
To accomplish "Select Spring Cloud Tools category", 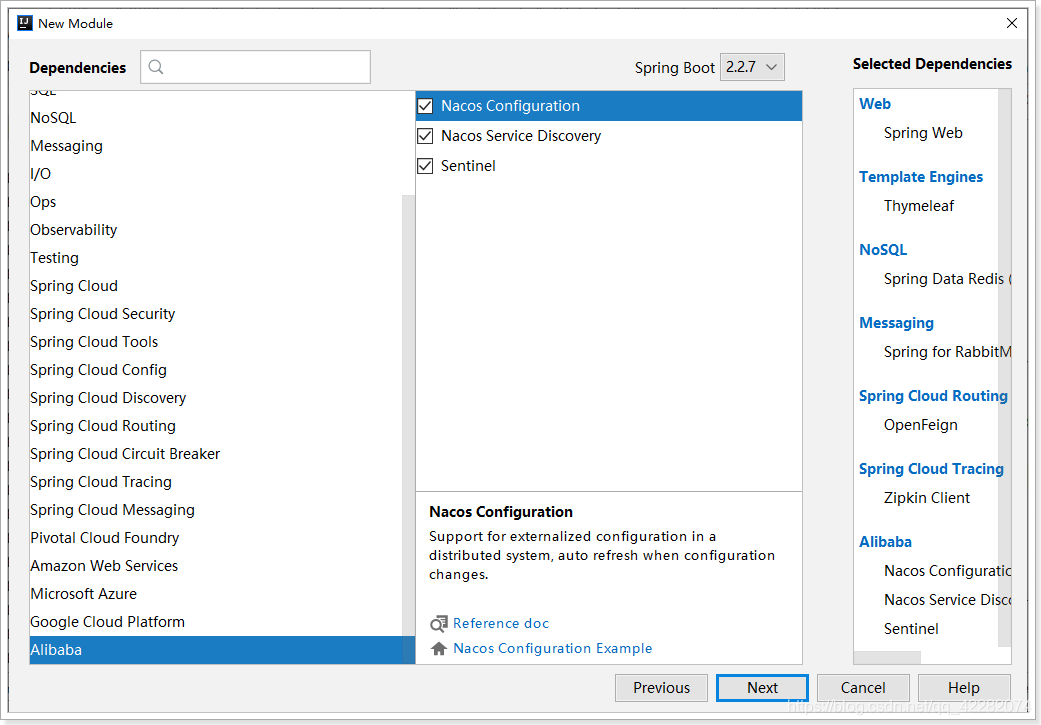I will click(x=216, y=342).
